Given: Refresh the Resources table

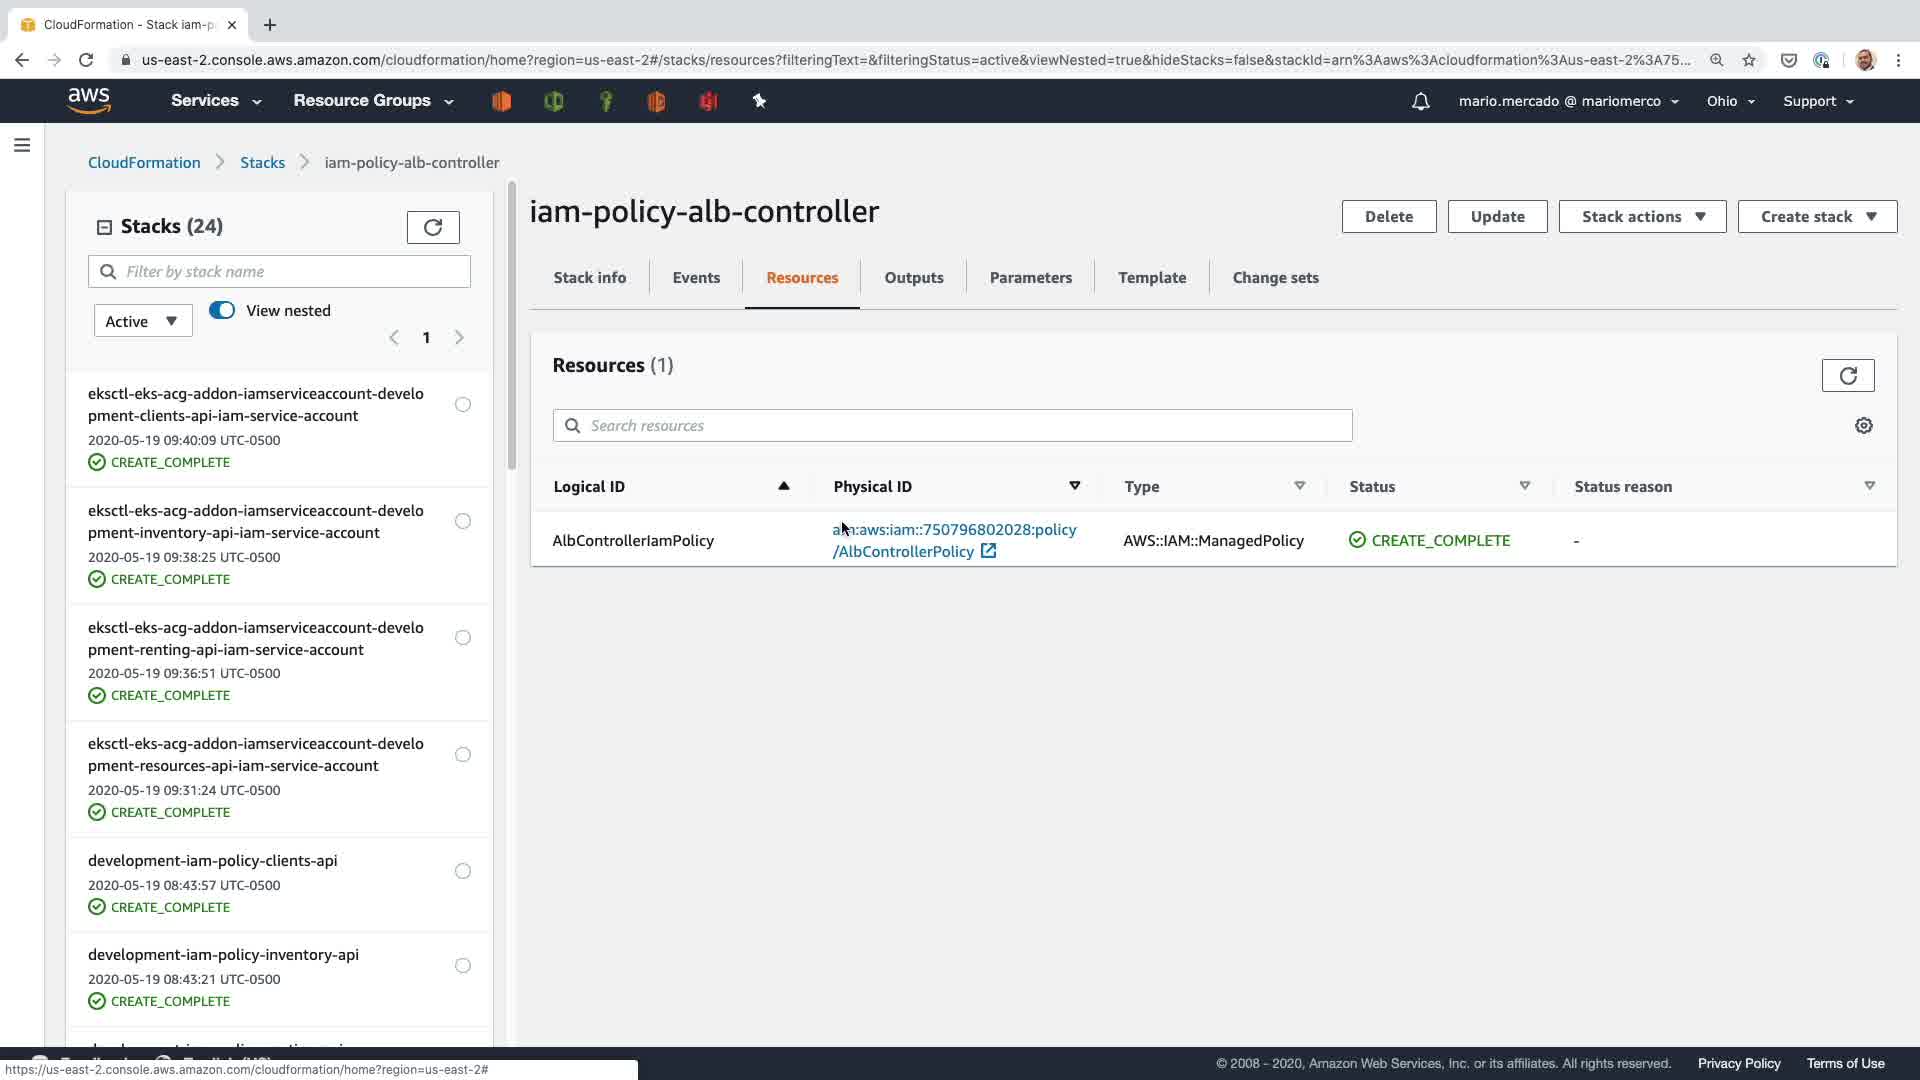Looking at the screenshot, I should tap(1847, 376).
